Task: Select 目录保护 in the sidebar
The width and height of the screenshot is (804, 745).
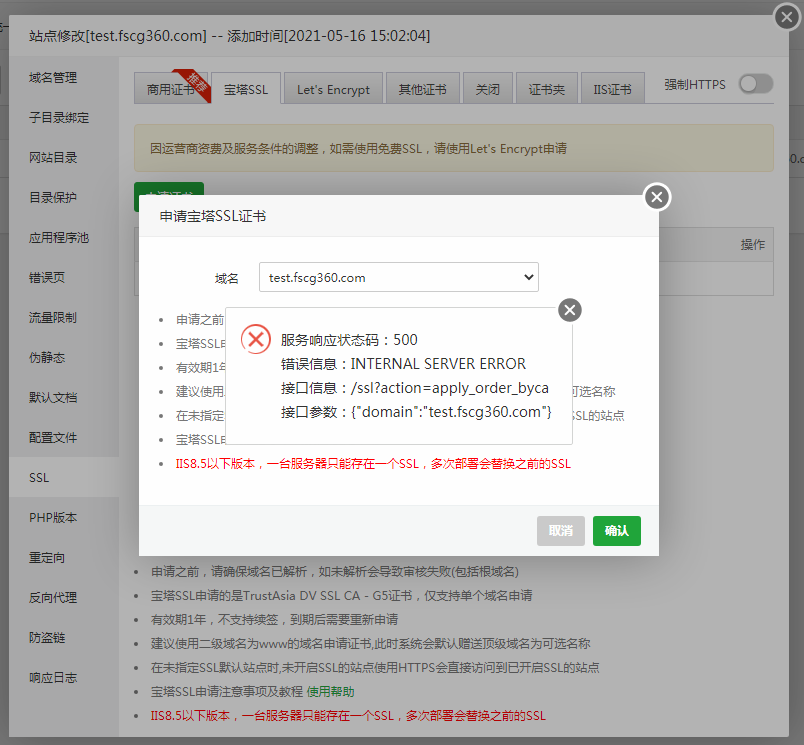Action: point(64,197)
